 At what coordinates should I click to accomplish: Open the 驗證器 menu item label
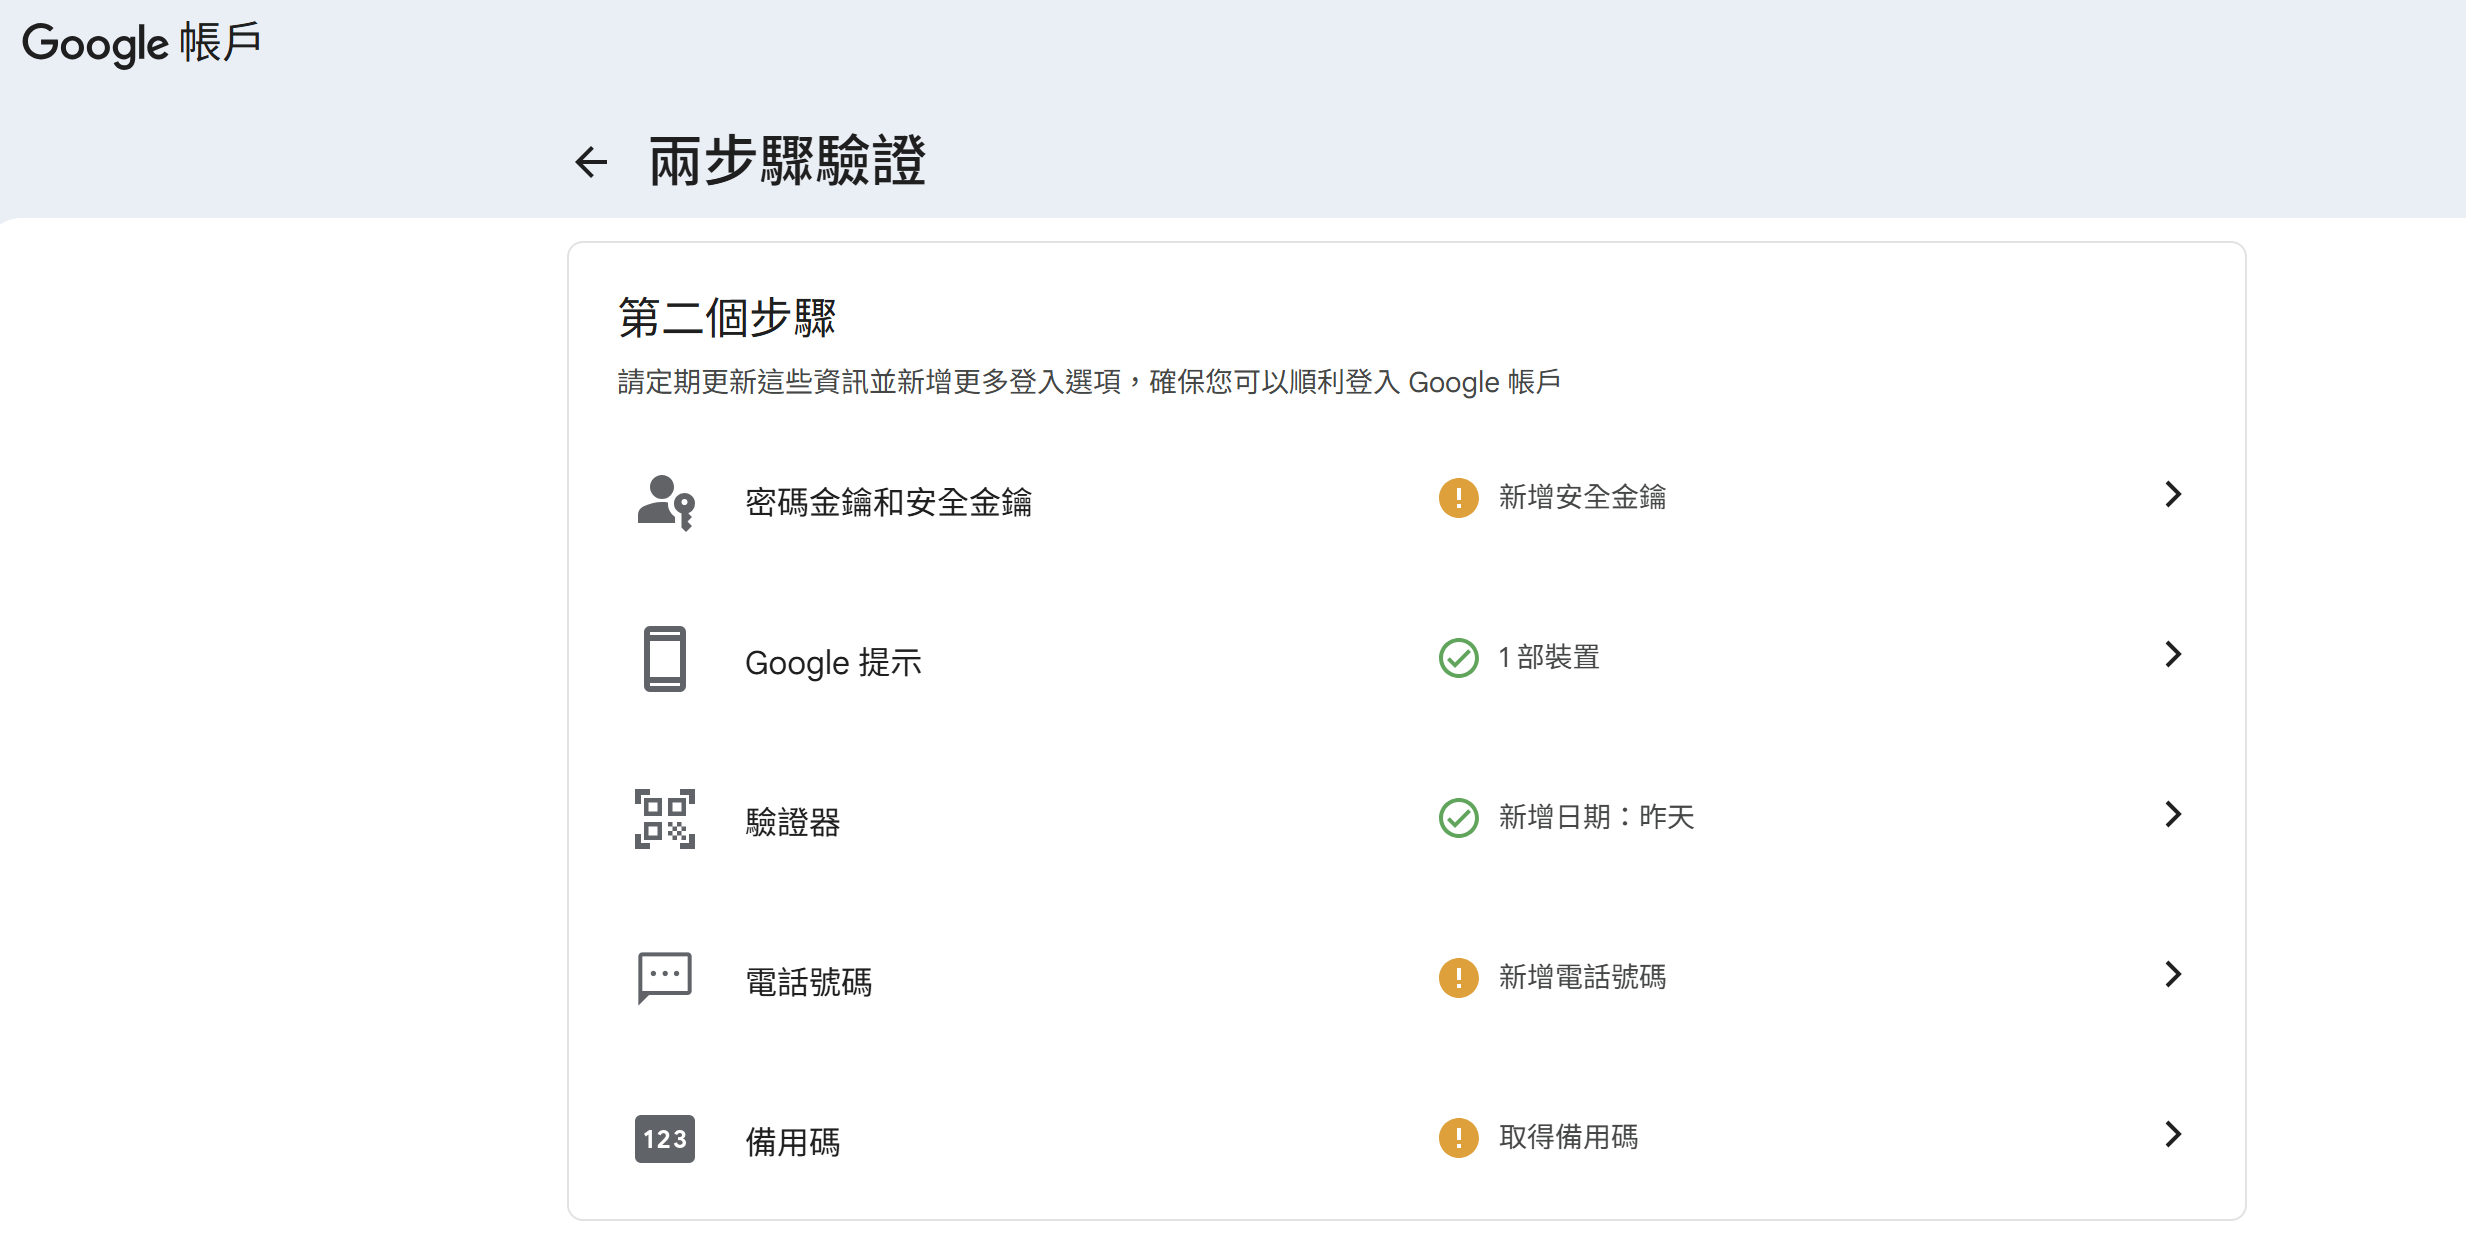pyautogui.click(x=792, y=822)
